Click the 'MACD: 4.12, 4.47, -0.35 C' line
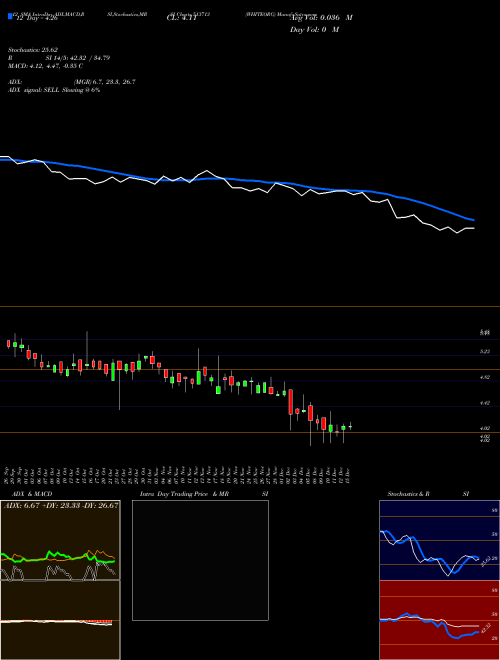This screenshot has width=500, height=660. (45, 66)
